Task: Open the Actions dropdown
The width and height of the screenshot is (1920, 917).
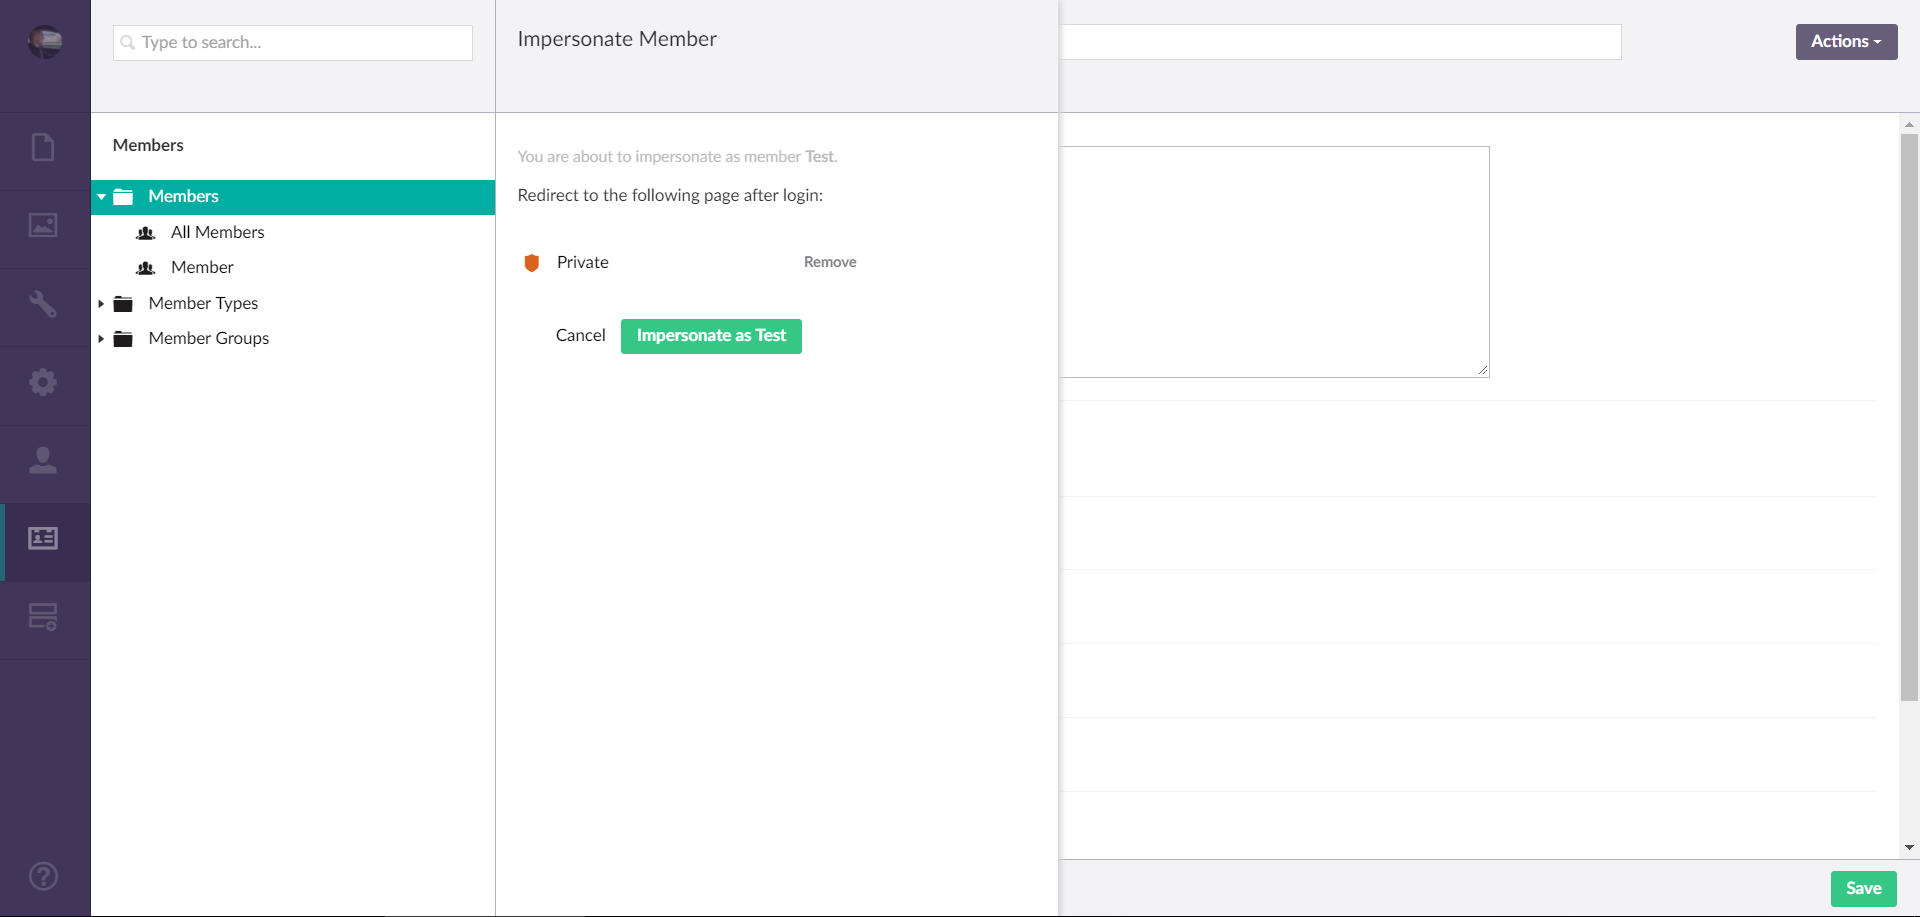Action: (1845, 42)
